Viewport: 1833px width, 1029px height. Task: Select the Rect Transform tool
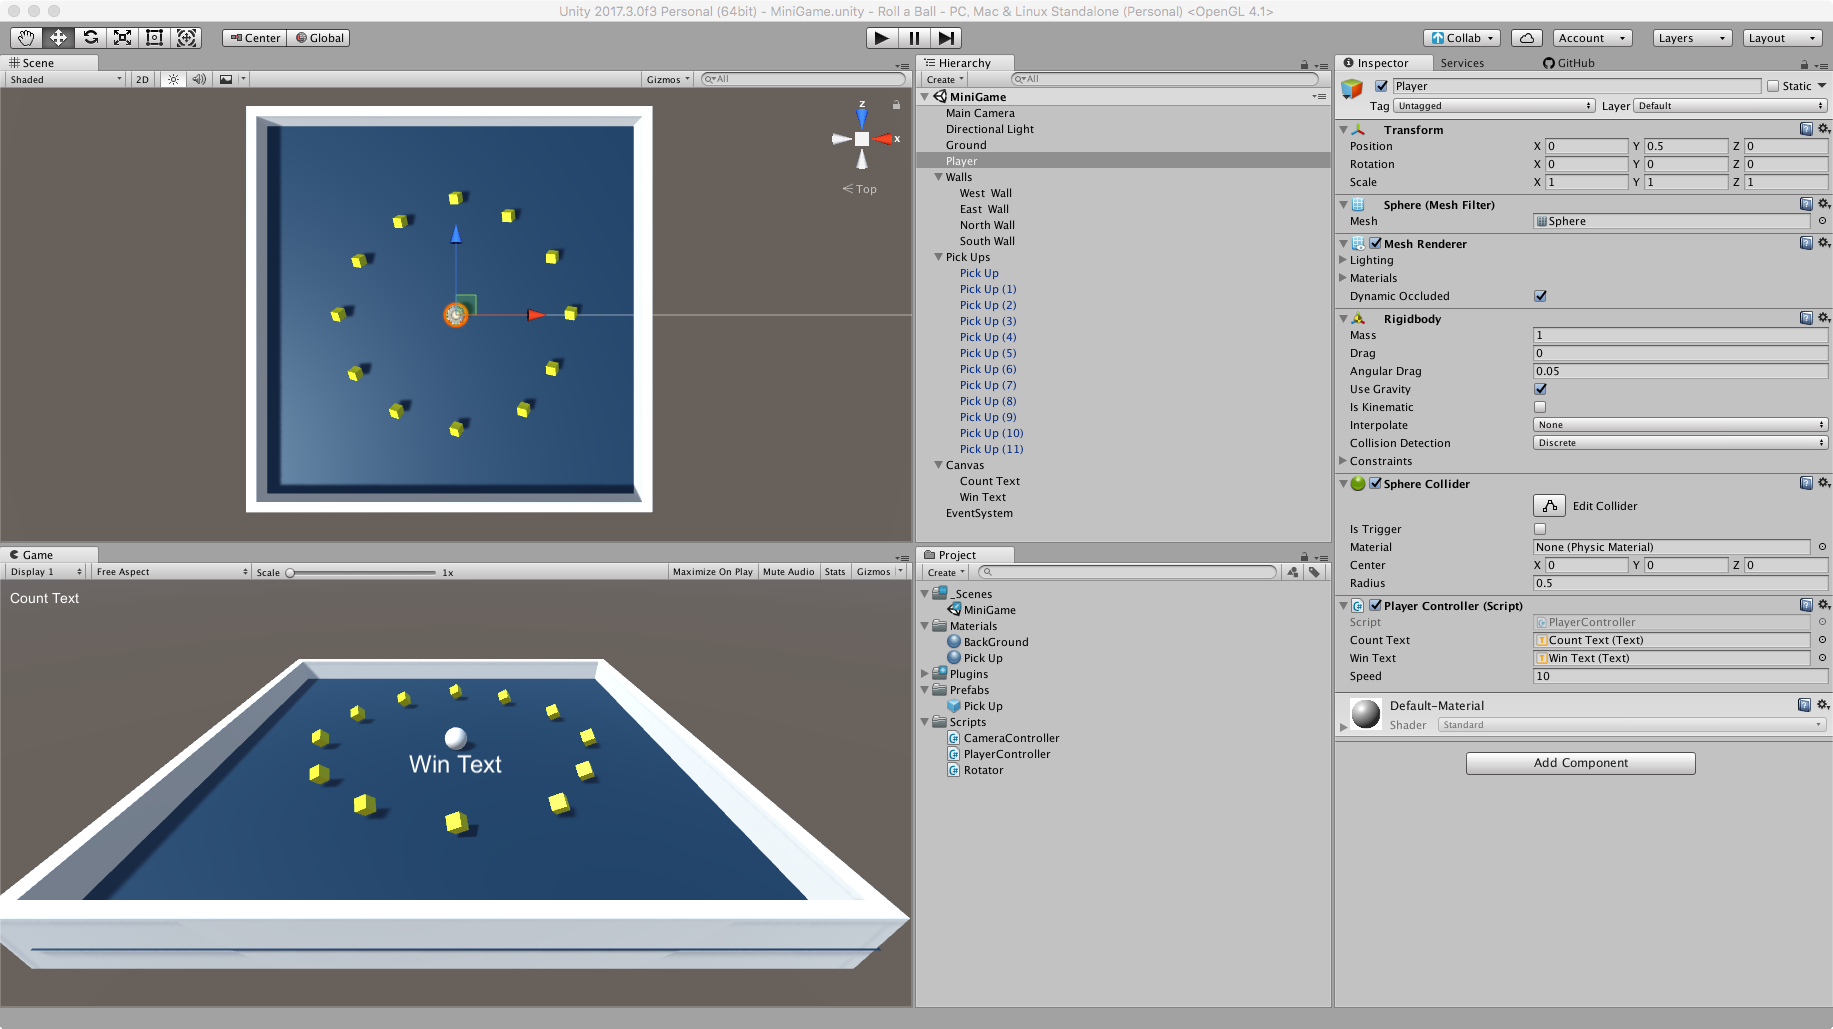pyautogui.click(x=154, y=38)
